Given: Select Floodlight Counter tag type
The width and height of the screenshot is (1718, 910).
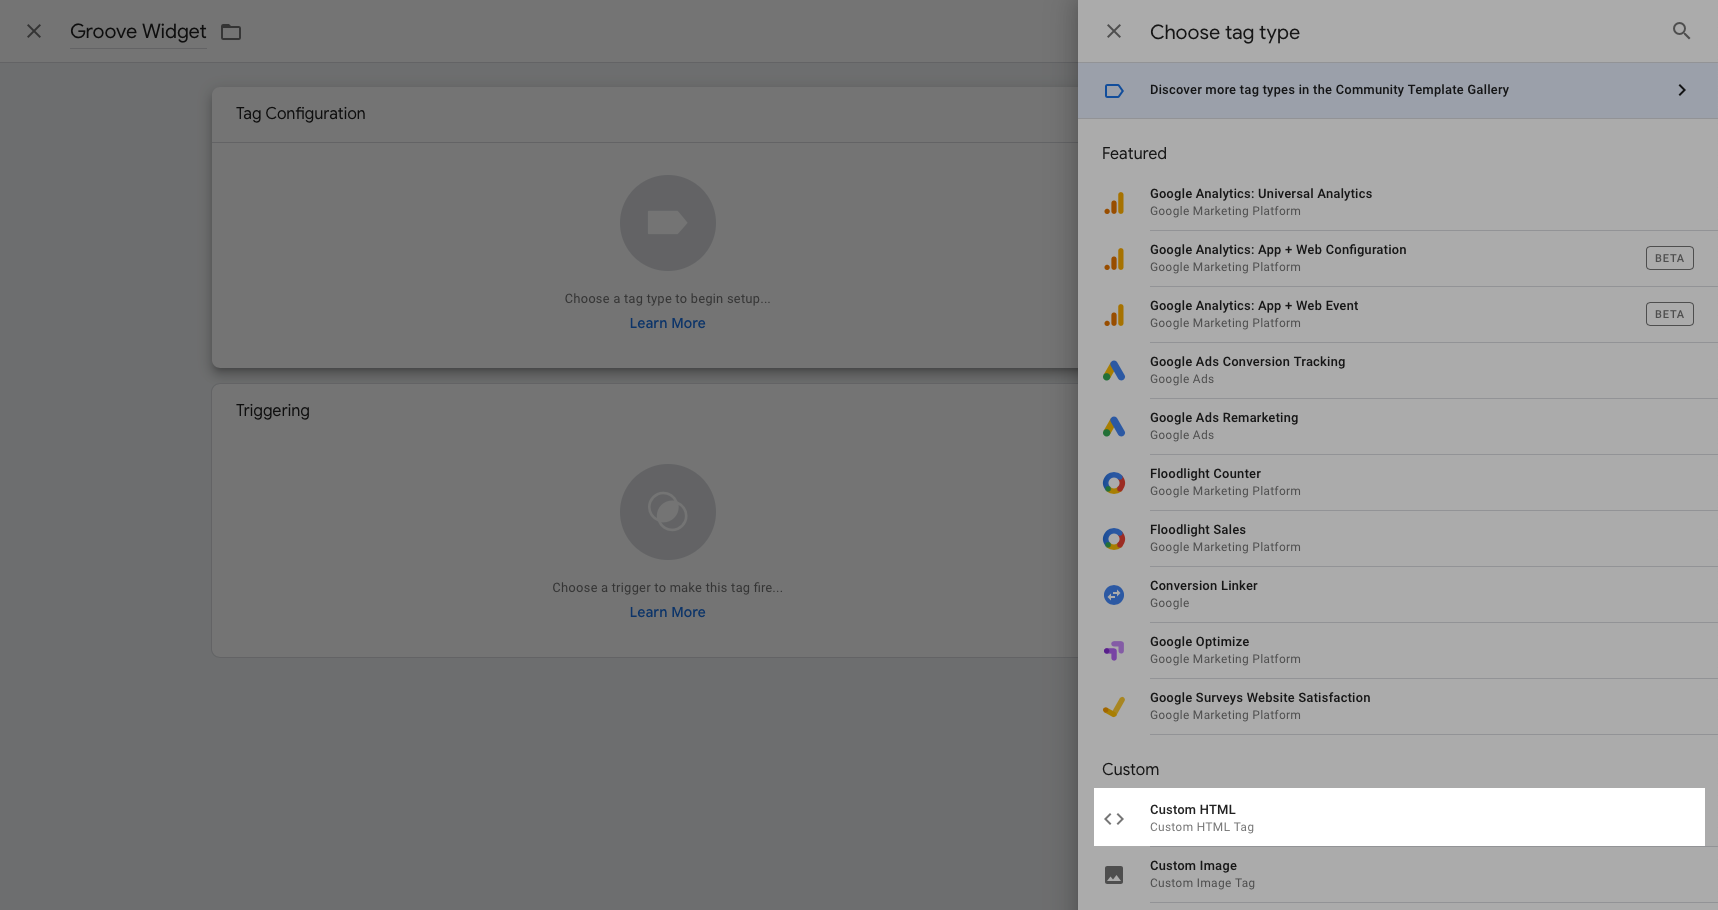Looking at the screenshot, I should (1398, 483).
